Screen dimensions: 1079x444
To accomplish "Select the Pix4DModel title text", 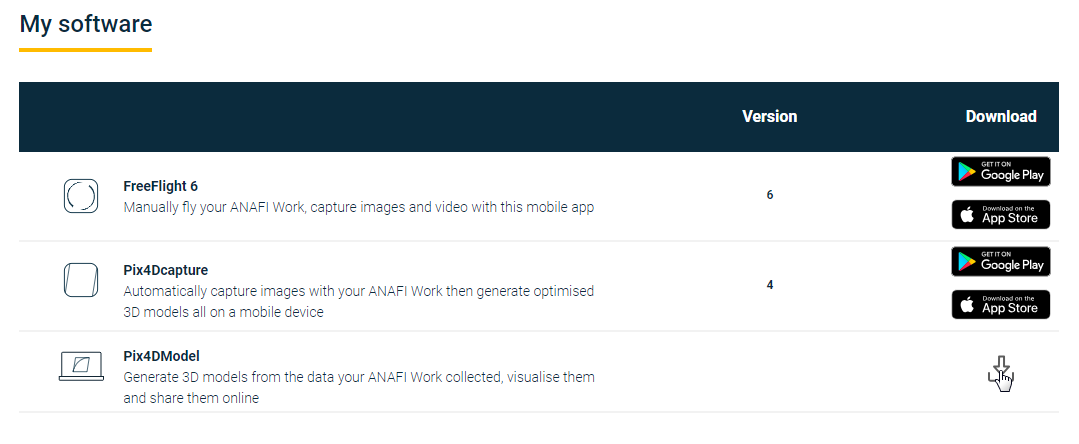I will tap(161, 356).
